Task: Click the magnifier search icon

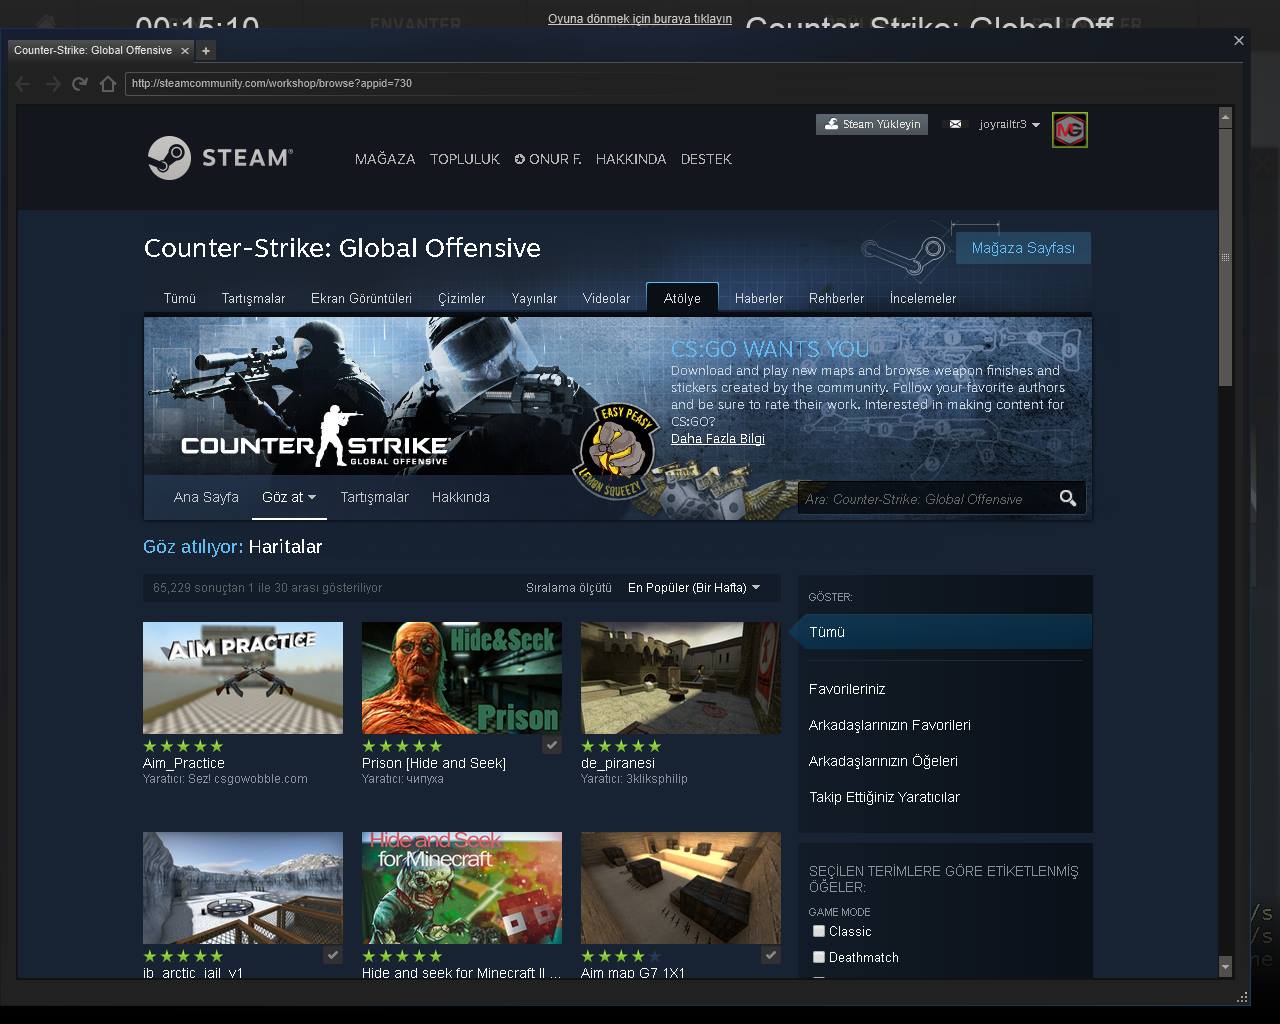Action: click(x=1067, y=498)
